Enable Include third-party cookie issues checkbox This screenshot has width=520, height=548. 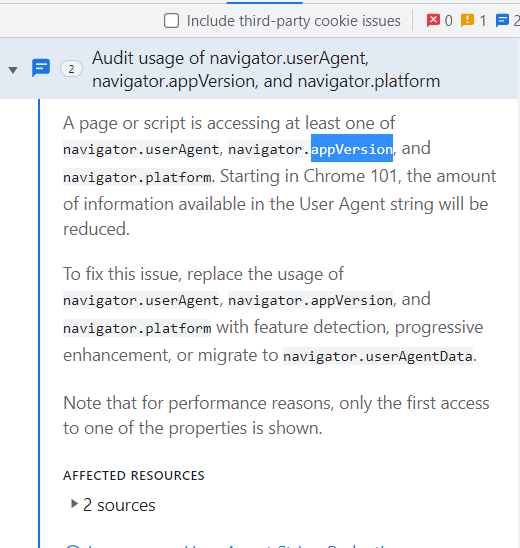pyautogui.click(x=172, y=21)
